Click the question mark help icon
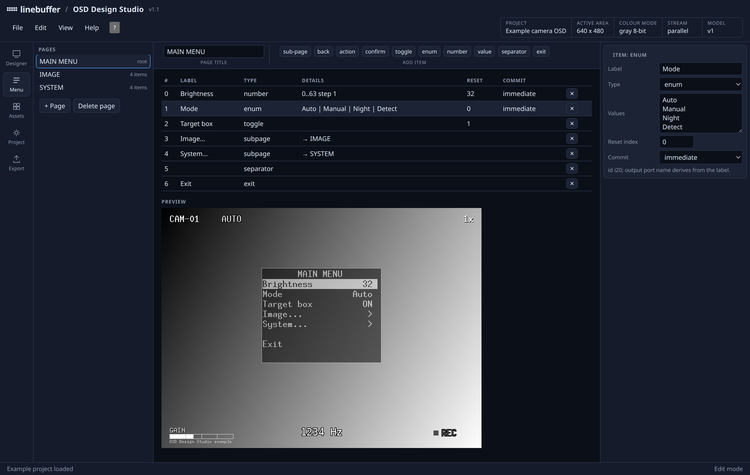Screen dimensions: 750x475 [114, 28]
